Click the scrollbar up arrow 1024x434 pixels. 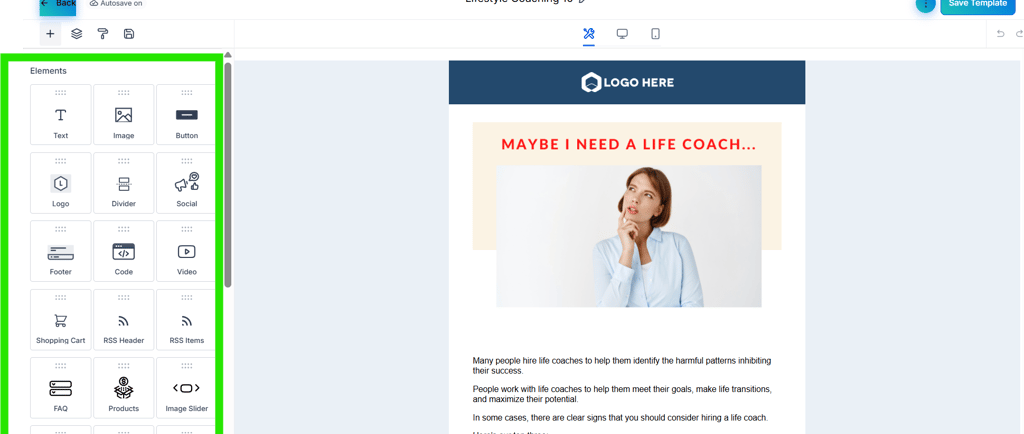click(x=228, y=55)
